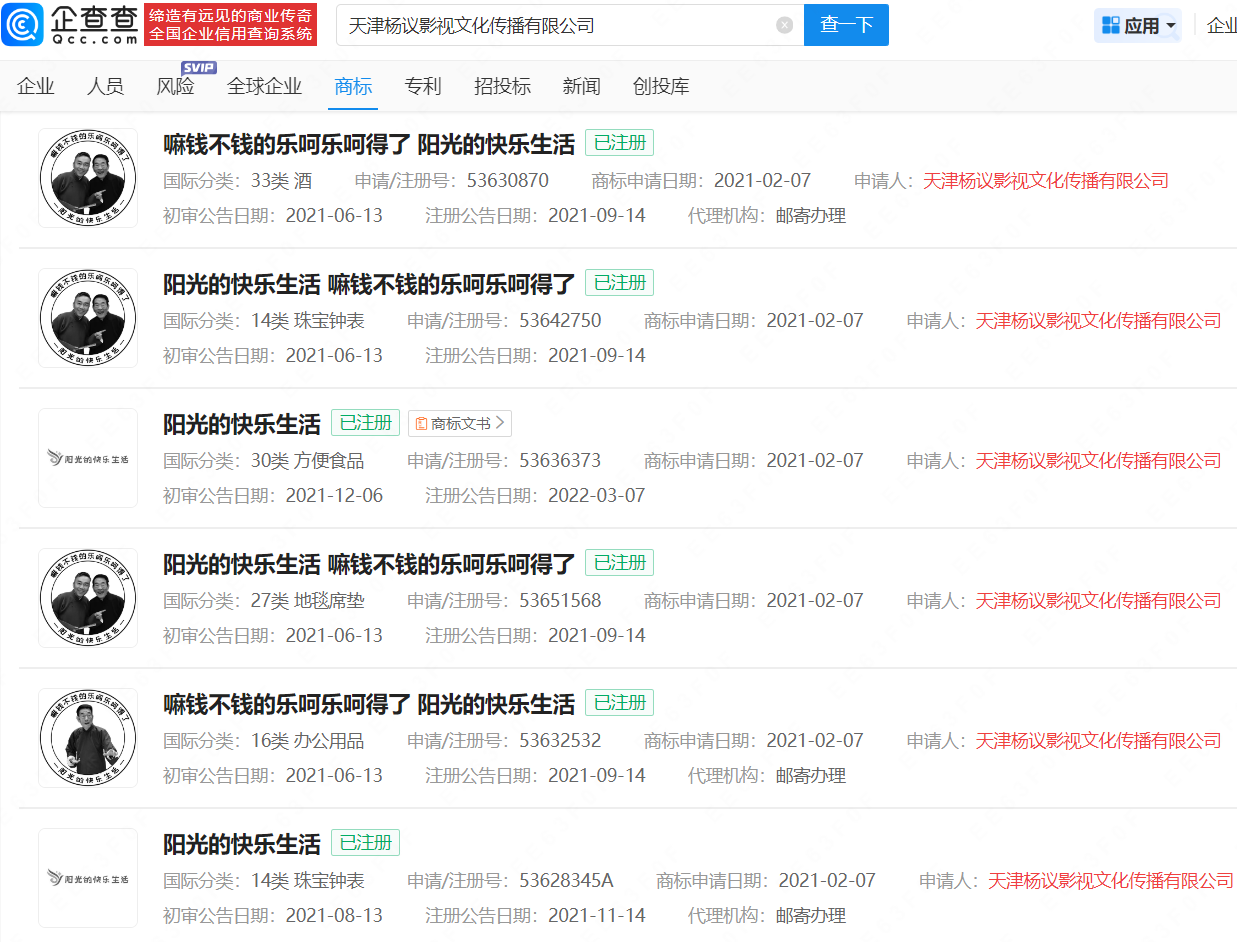Open trademark thumbnail for 16类 办公用品 entry

click(88, 738)
